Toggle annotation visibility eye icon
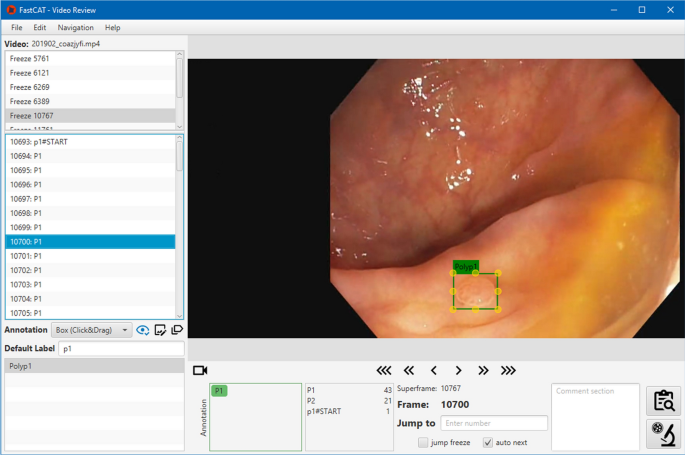The image size is (685, 455). (142, 330)
